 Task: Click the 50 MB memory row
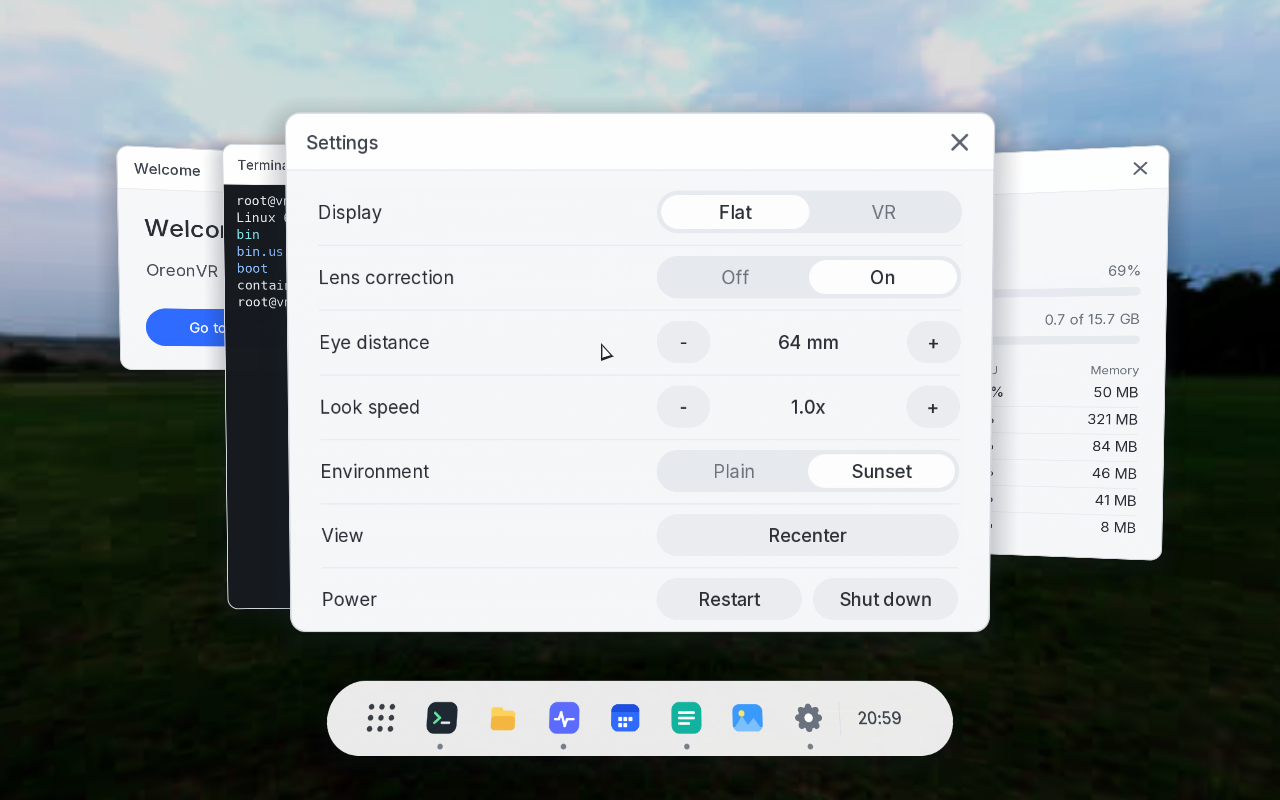(x=1065, y=392)
